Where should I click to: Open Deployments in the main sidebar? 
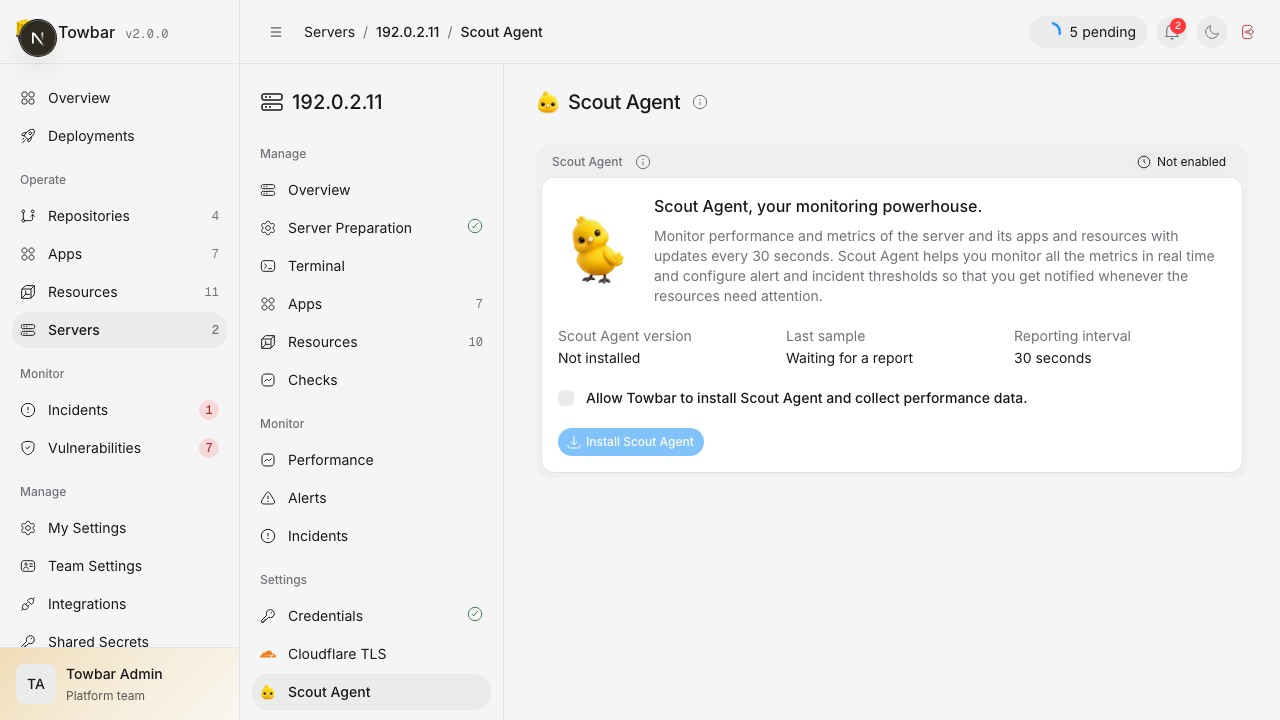pyautogui.click(x=119, y=136)
